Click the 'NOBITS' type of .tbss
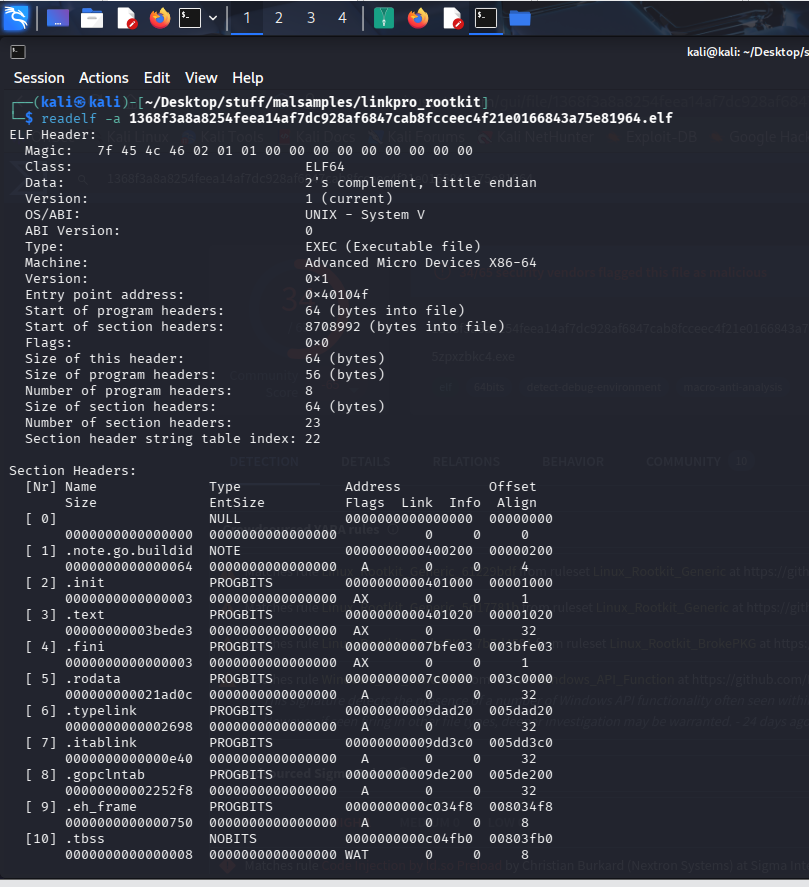The image size is (809, 887). coord(233,838)
